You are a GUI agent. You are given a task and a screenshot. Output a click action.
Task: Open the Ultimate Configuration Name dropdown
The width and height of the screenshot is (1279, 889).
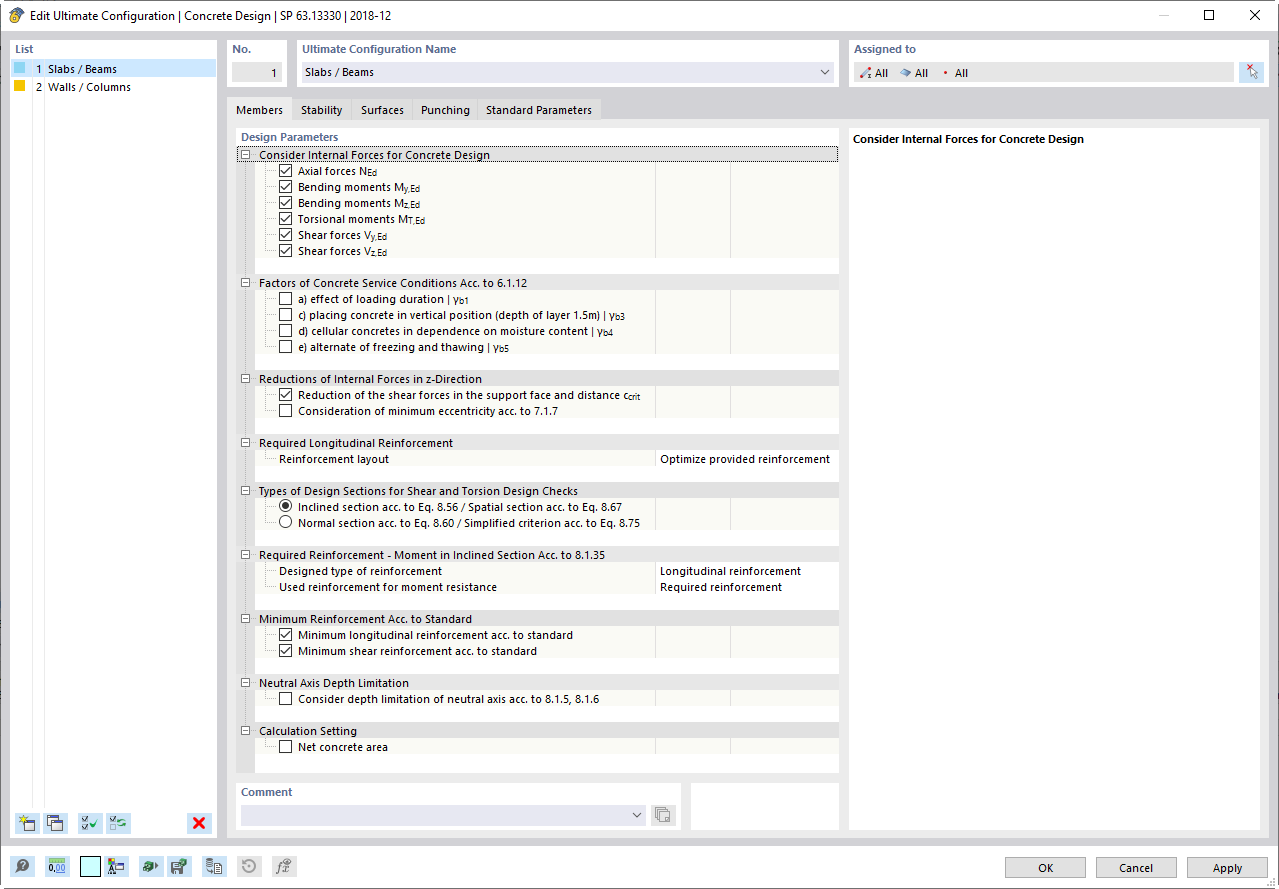[824, 72]
